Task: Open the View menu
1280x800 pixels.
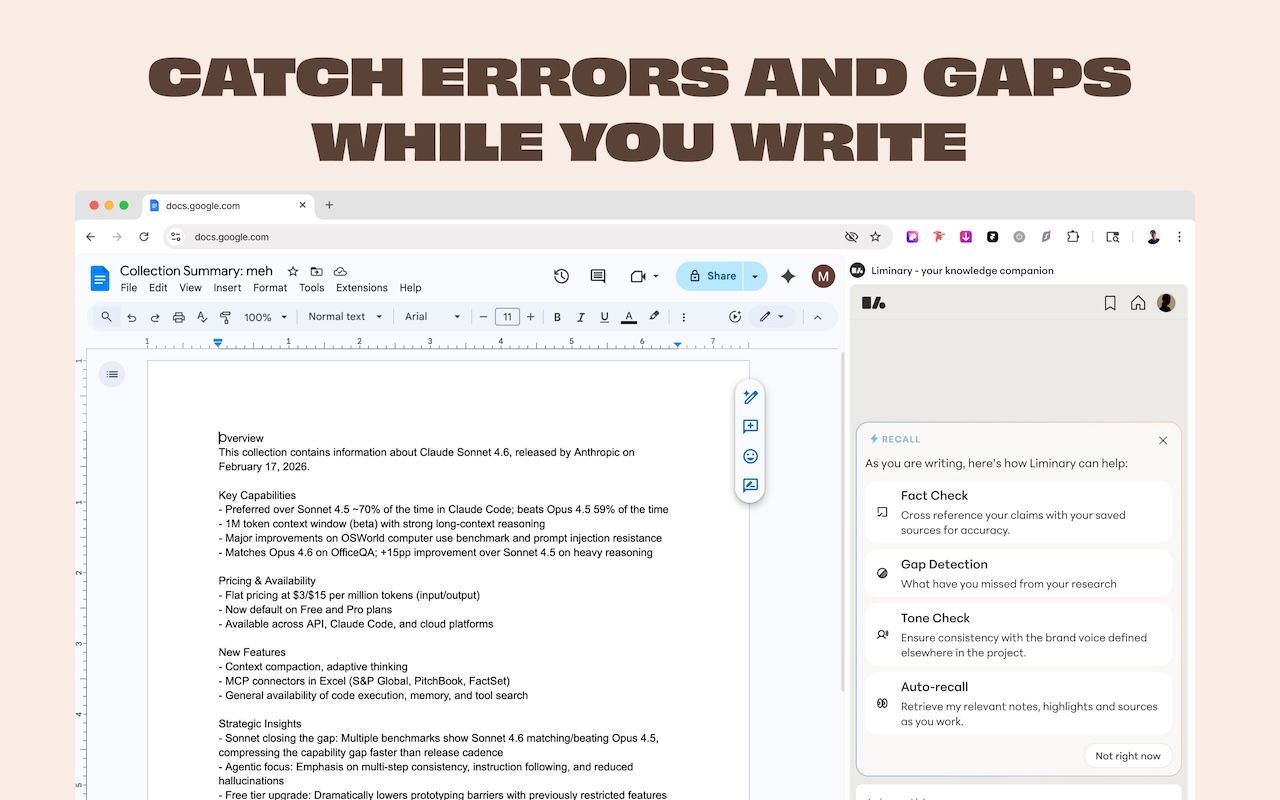Action: pyautogui.click(x=191, y=288)
